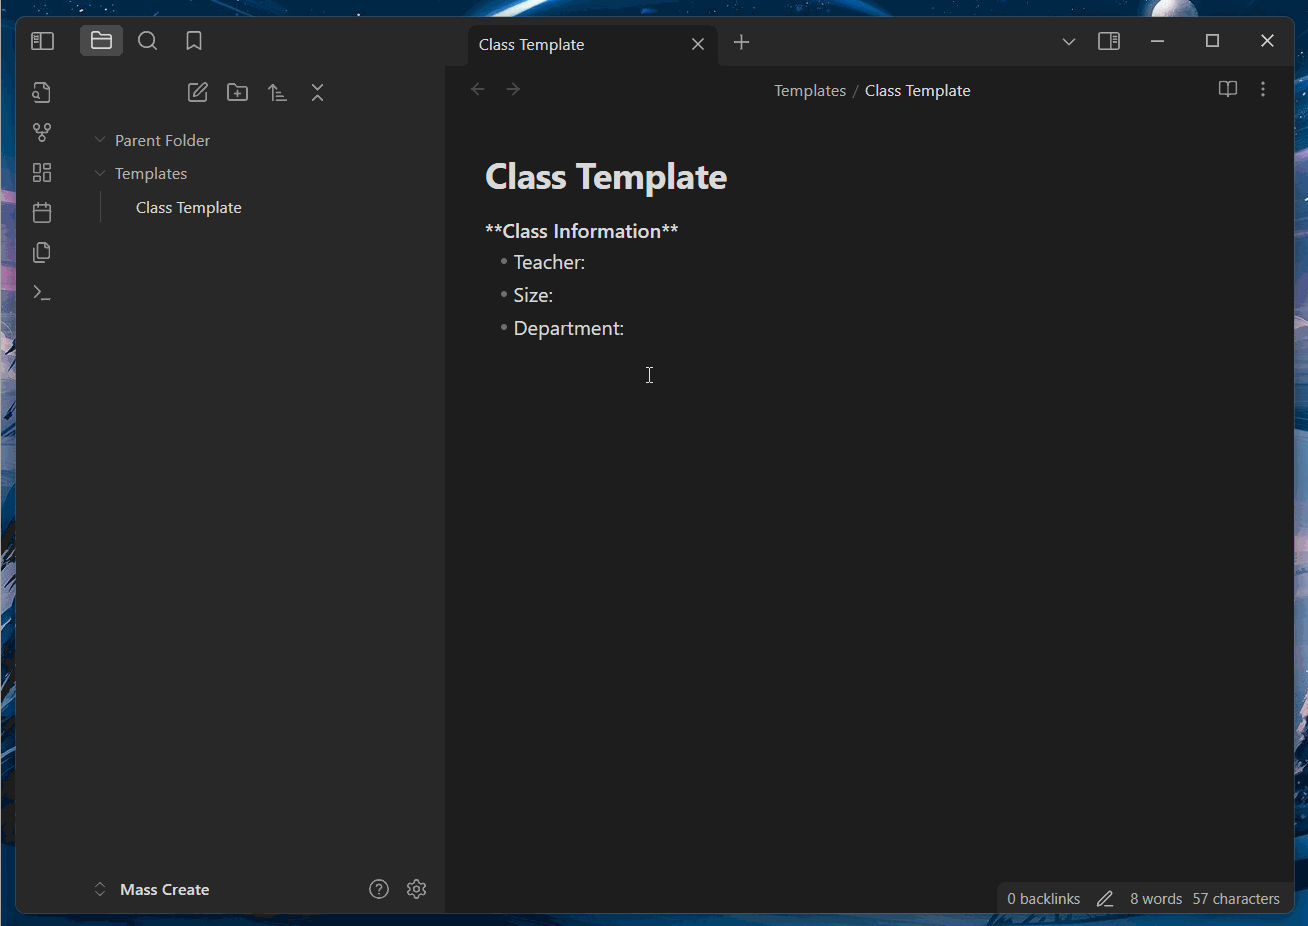Maximize the Obsidian window
The image size is (1308, 926).
(x=1213, y=41)
